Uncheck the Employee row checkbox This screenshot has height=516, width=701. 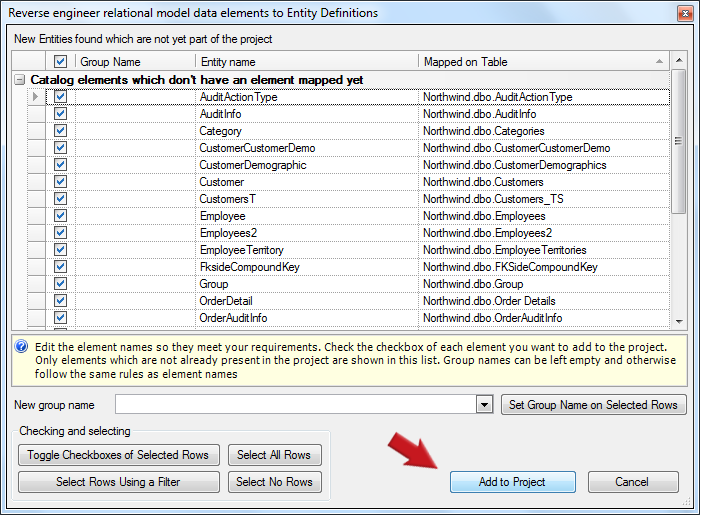(x=60, y=216)
